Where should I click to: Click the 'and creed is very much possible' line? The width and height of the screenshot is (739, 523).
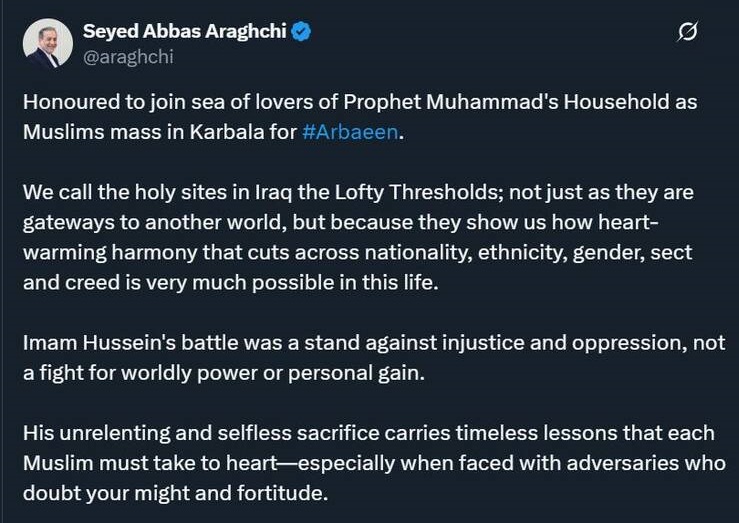[230, 282]
